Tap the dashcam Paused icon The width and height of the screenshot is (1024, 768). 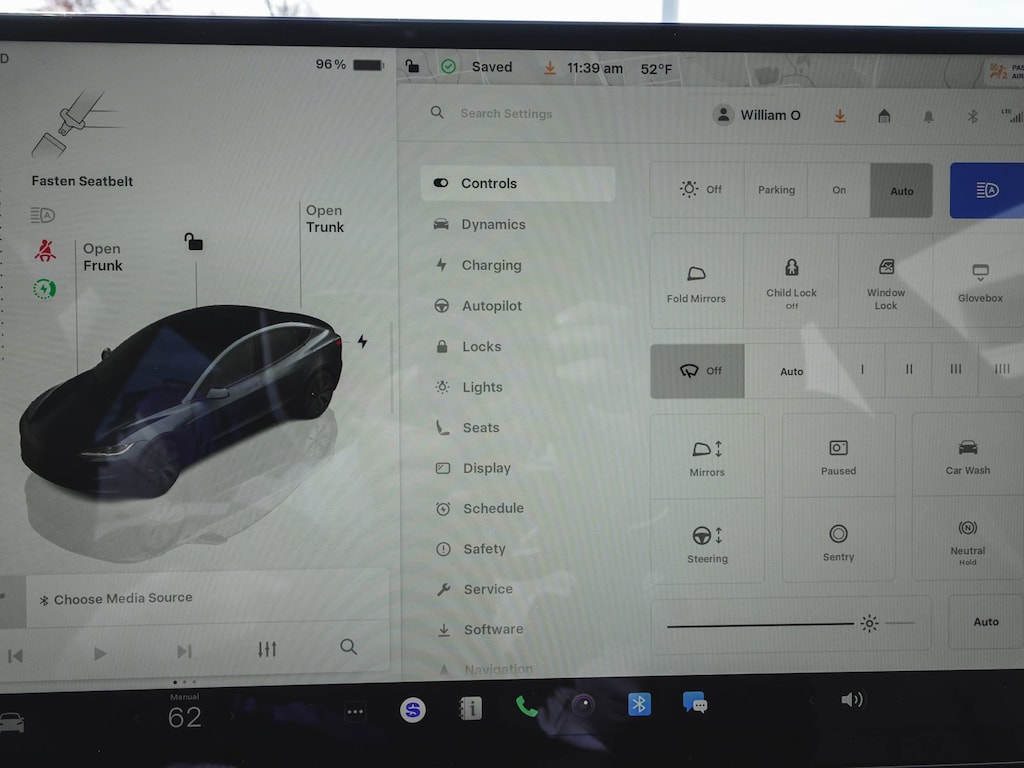838,456
